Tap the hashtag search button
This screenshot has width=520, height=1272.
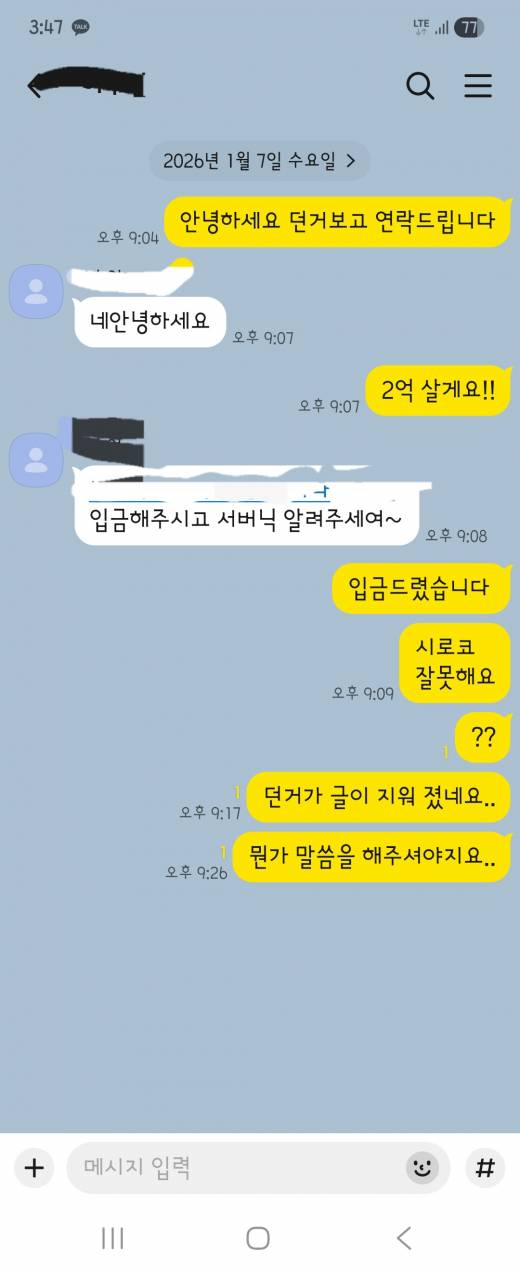point(485,1167)
